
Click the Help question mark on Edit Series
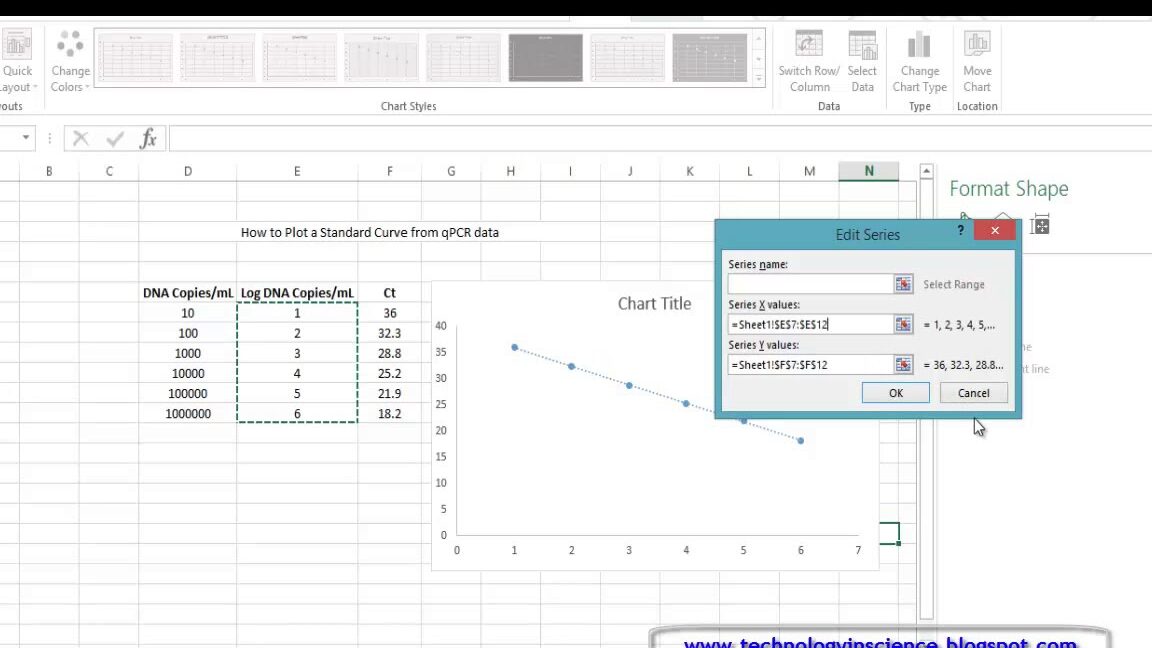960,230
